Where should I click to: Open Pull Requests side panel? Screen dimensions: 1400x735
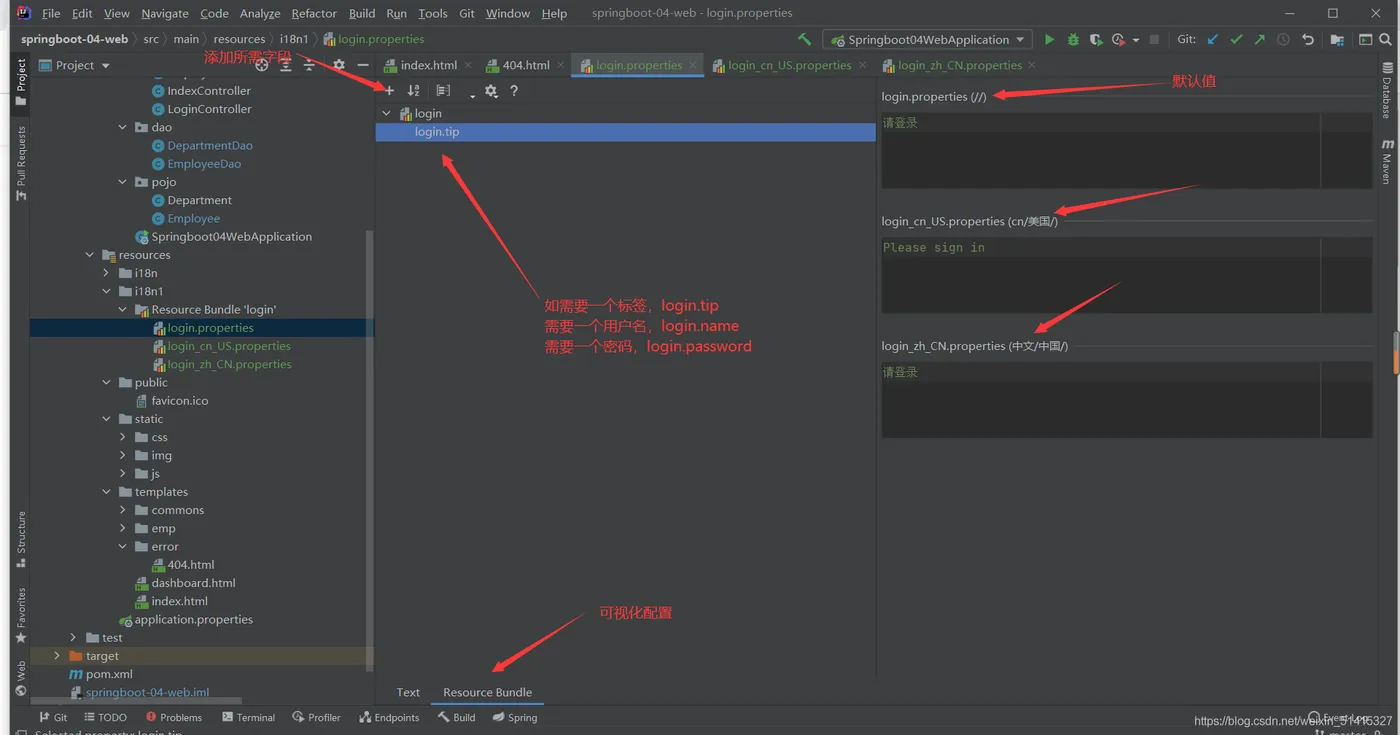pos(21,163)
